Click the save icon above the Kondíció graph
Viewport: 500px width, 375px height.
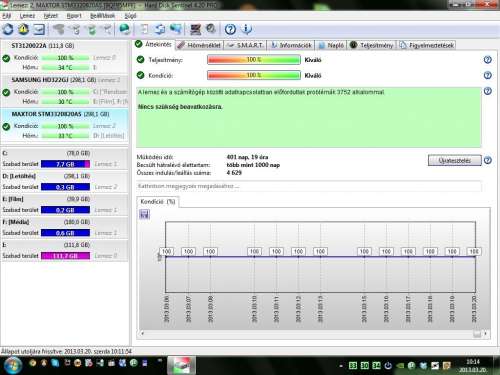(x=144, y=214)
